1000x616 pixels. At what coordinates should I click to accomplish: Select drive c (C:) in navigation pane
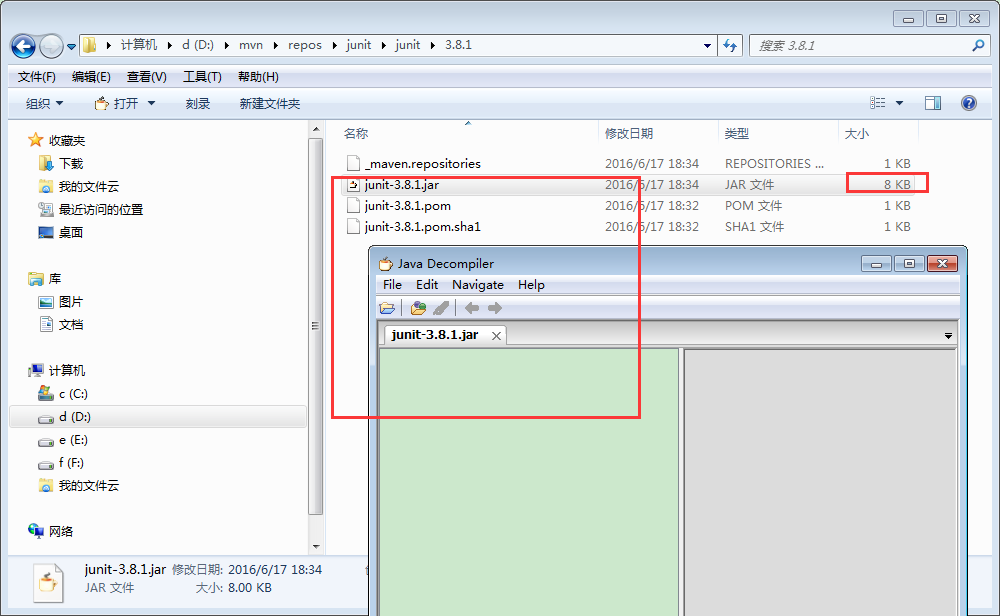click(x=73, y=393)
